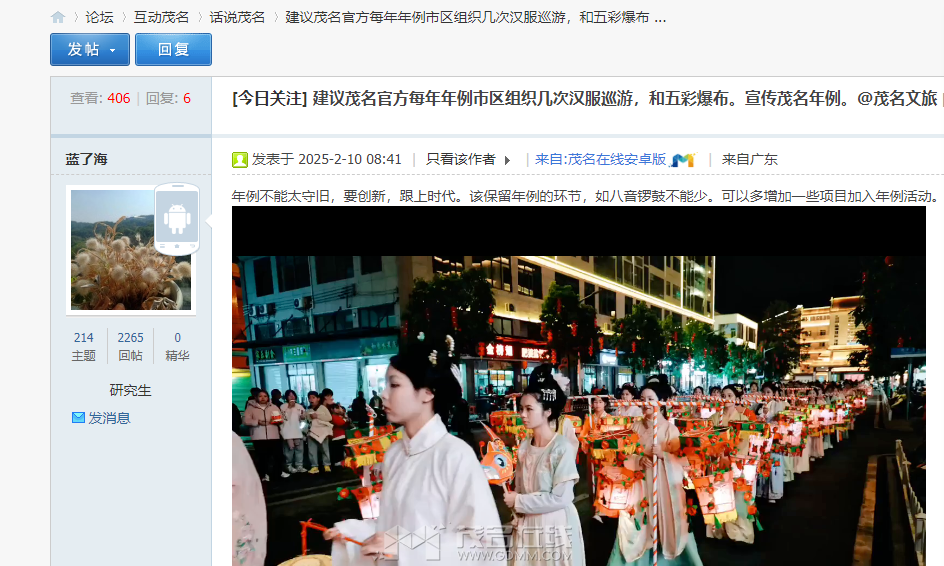
Task: Open the 发帖 dropdown button
Action: pos(90,49)
